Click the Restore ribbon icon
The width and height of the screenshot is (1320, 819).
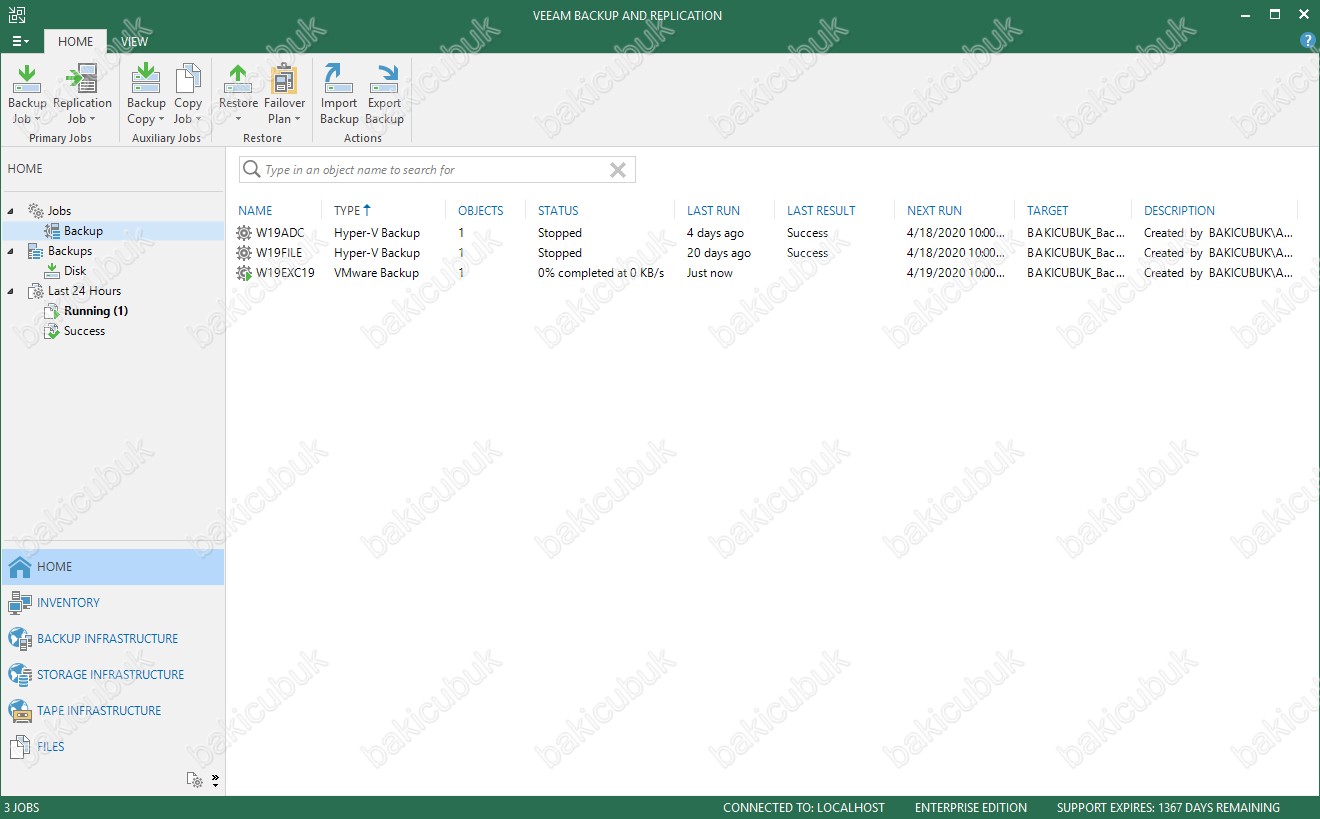(238, 78)
